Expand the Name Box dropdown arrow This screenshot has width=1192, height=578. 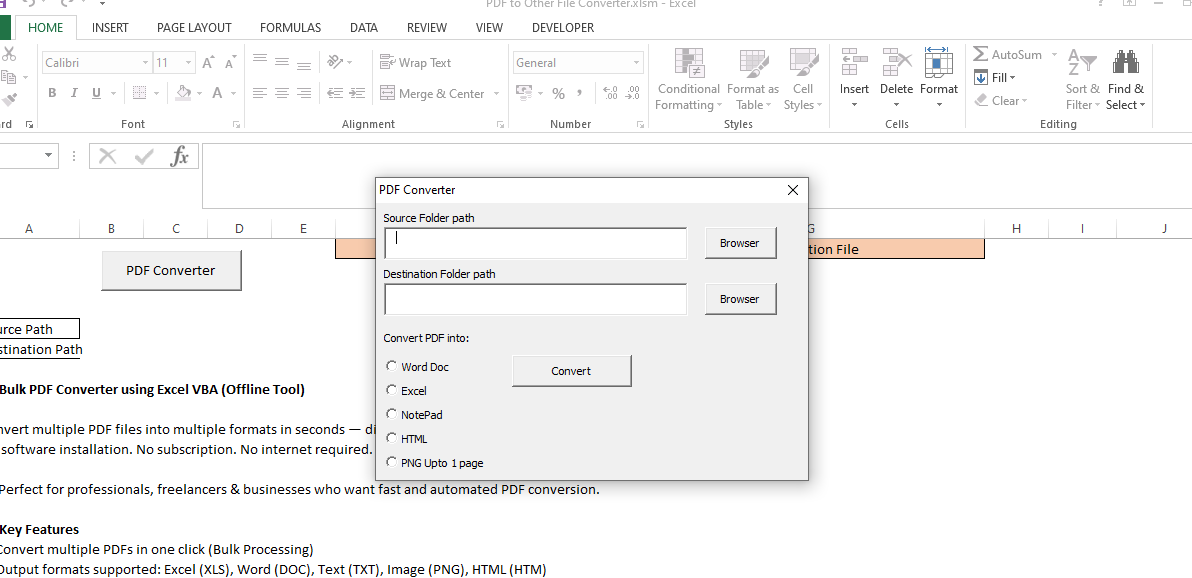[x=49, y=156]
